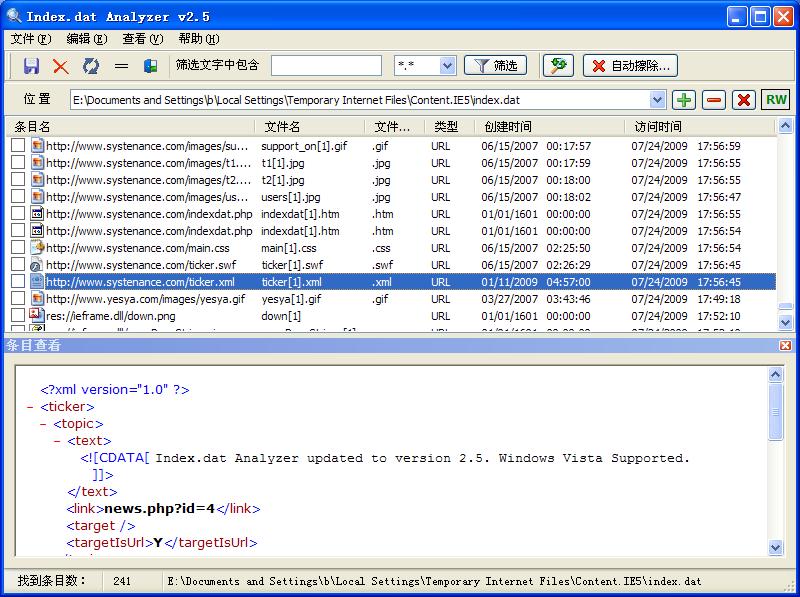Collapse the <text> XML node

(57, 441)
